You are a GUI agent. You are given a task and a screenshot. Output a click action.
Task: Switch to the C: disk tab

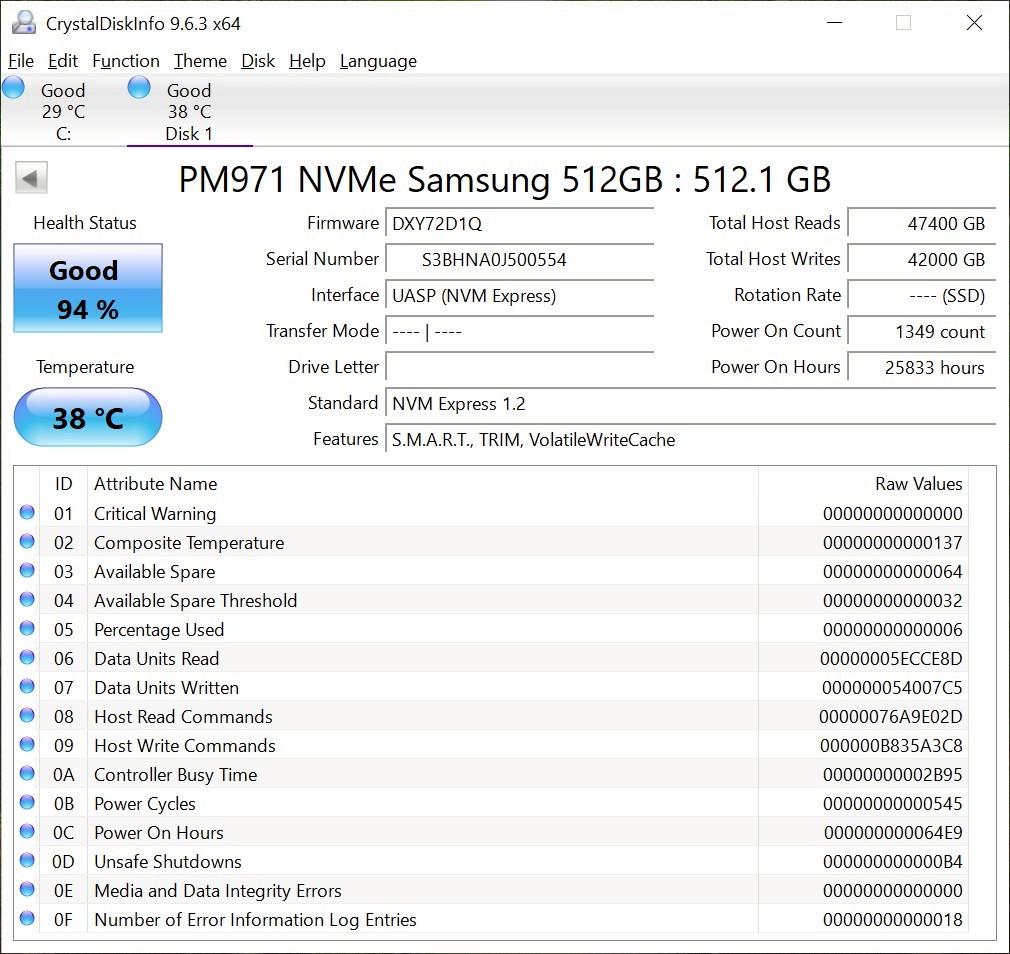(63, 111)
